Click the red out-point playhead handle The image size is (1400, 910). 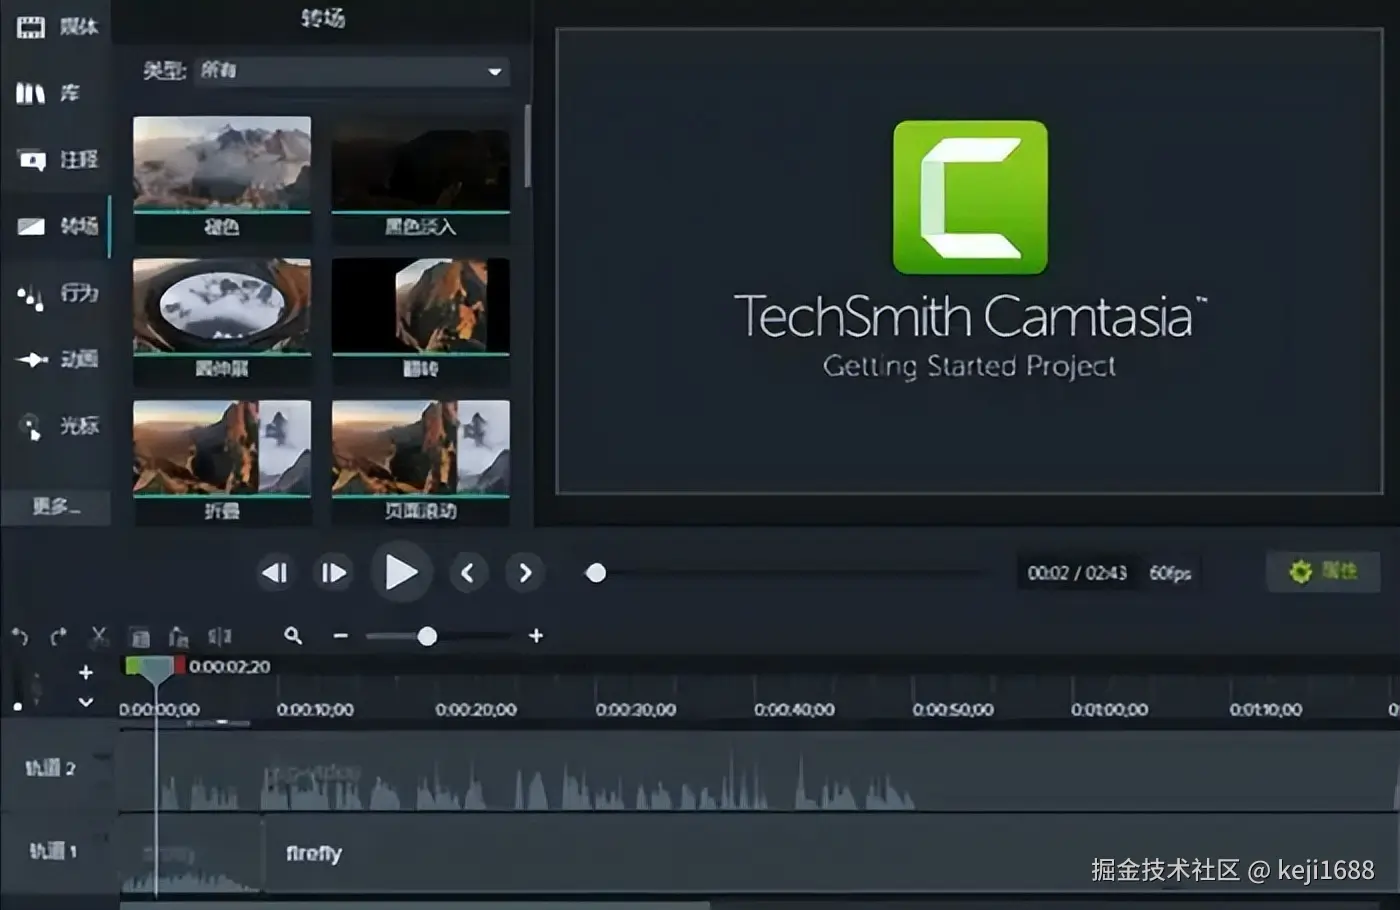[x=180, y=666]
